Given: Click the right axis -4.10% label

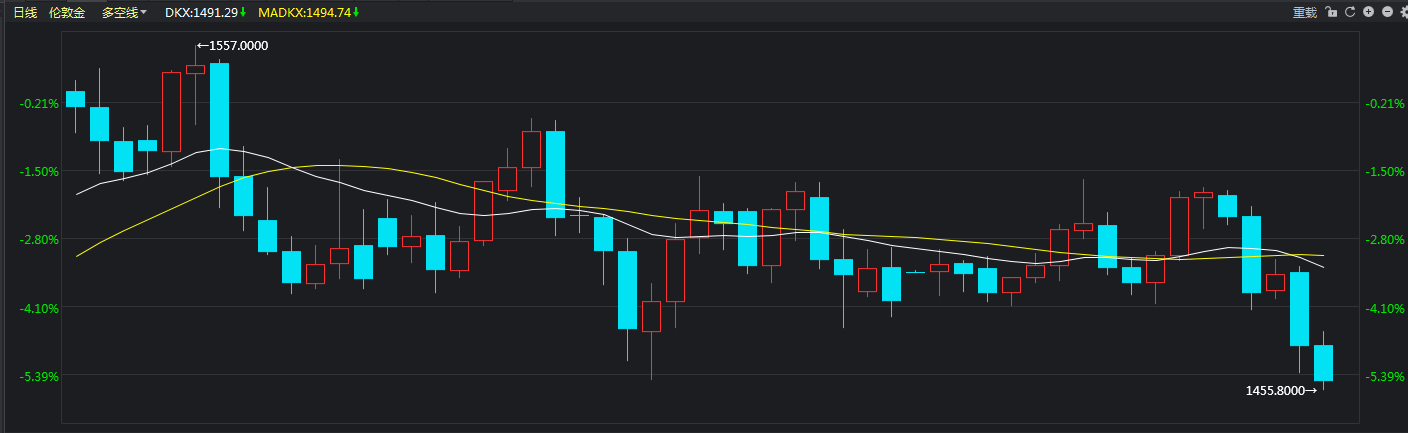Looking at the screenshot, I should click(1386, 308).
